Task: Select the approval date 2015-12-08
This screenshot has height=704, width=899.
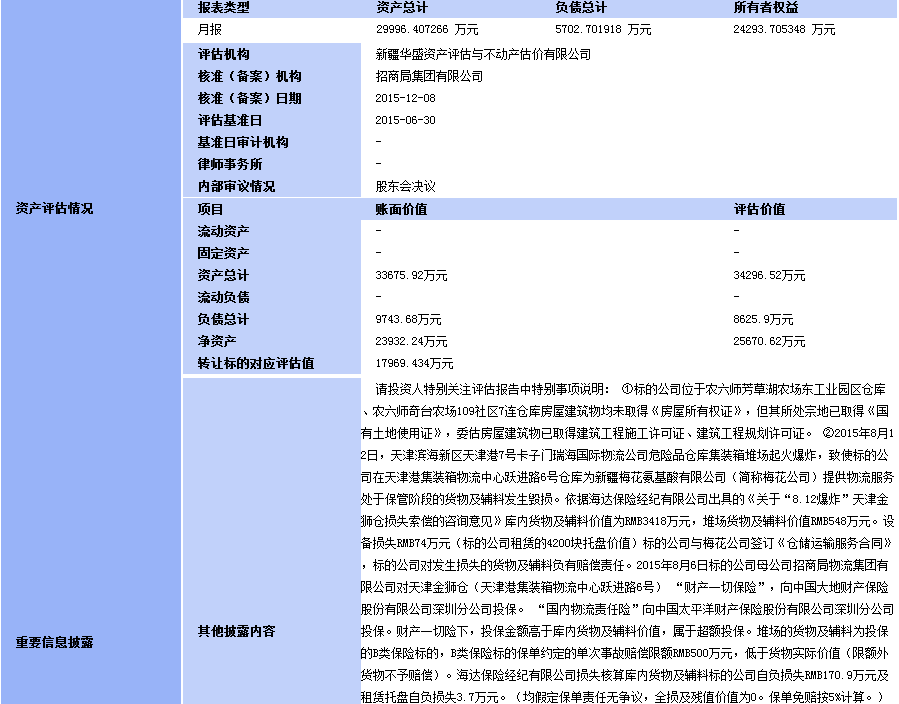Action: (x=405, y=98)
